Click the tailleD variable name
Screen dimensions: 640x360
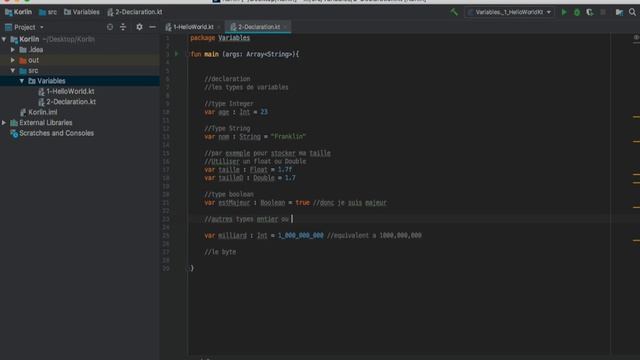(231, 178)
